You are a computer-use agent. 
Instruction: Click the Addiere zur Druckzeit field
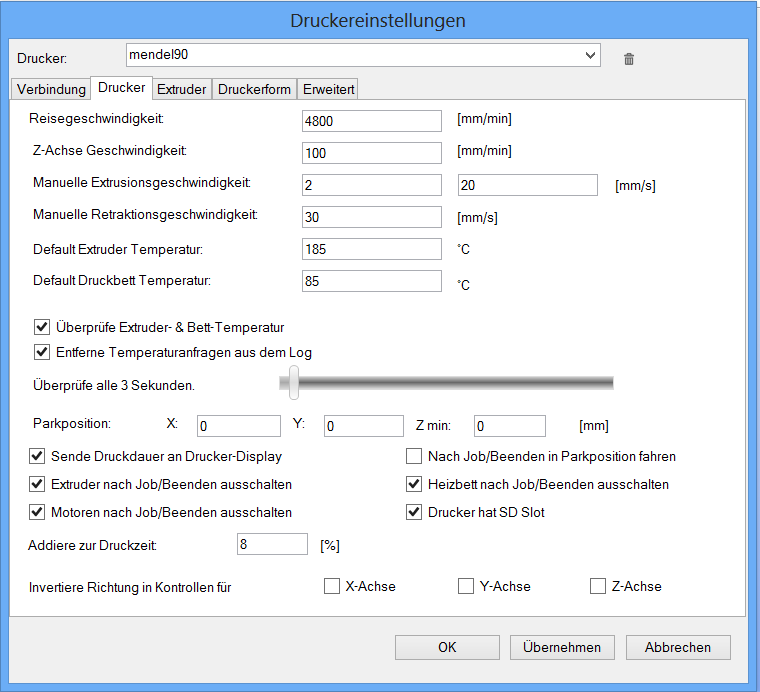click(x=272, y=544)
